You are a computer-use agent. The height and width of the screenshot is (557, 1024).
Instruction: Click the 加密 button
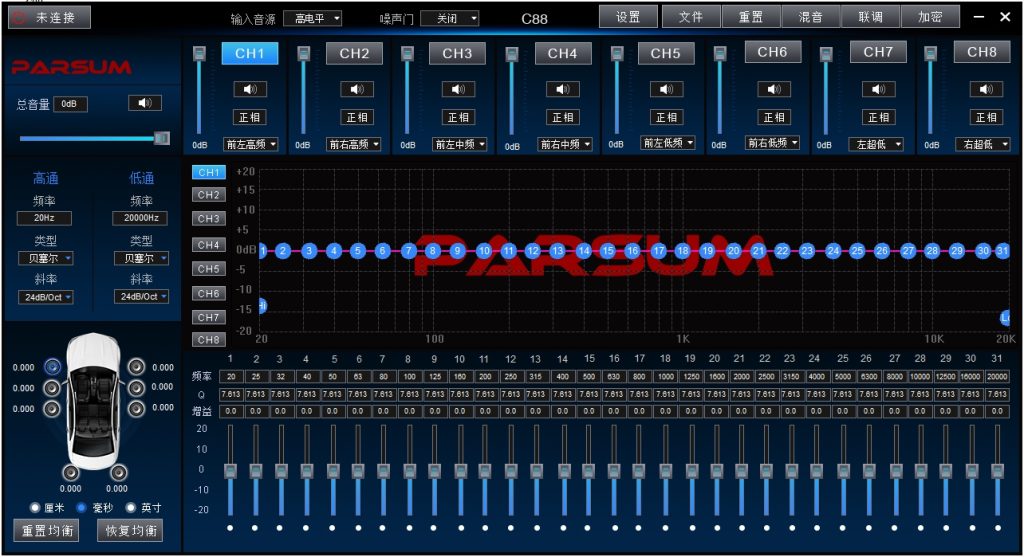pos(931,17)
